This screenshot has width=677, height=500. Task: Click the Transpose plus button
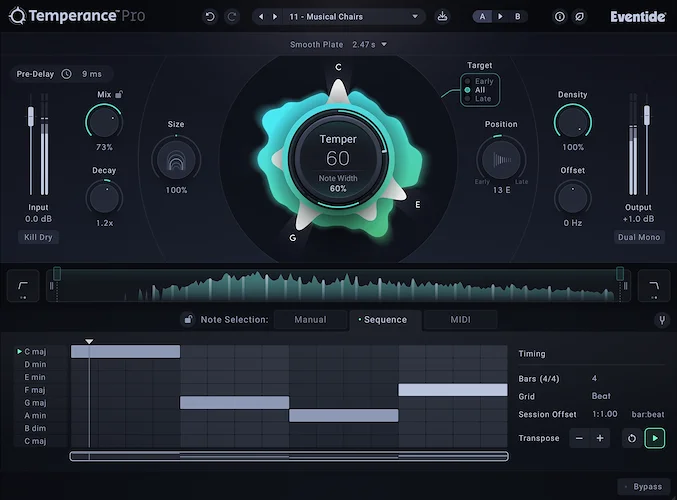pos(600,438)
